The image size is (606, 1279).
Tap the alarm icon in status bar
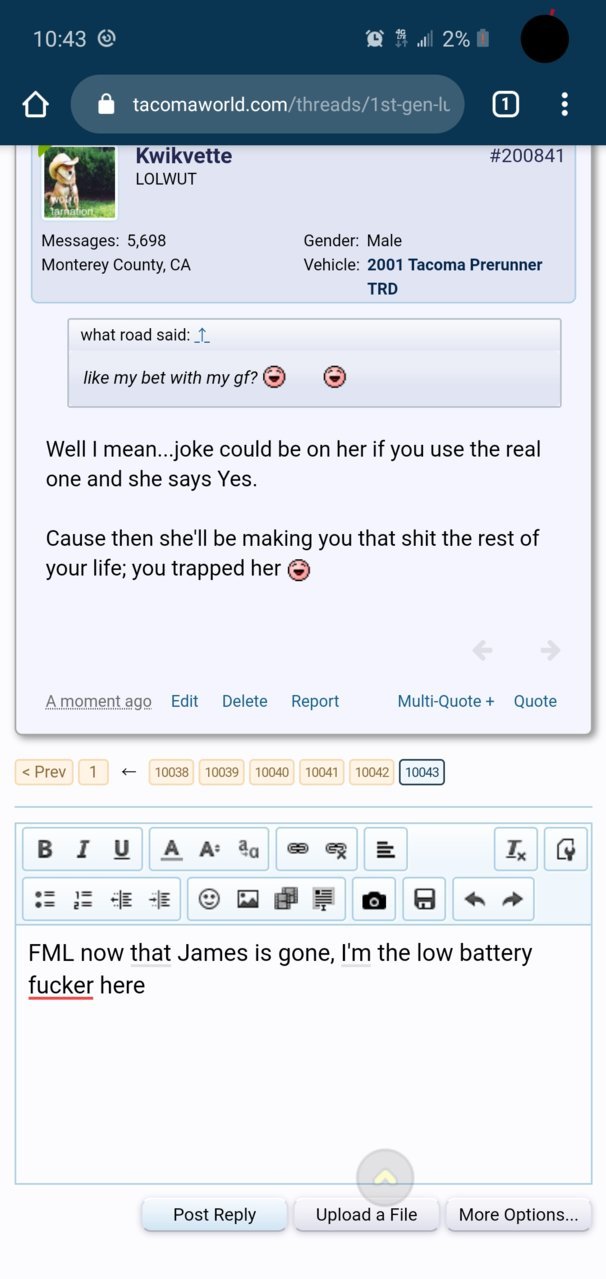click(x=375, y=39)
